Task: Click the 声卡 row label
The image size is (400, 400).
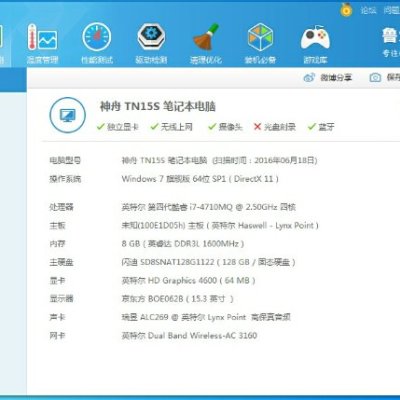Action: (x=57, y=317)
